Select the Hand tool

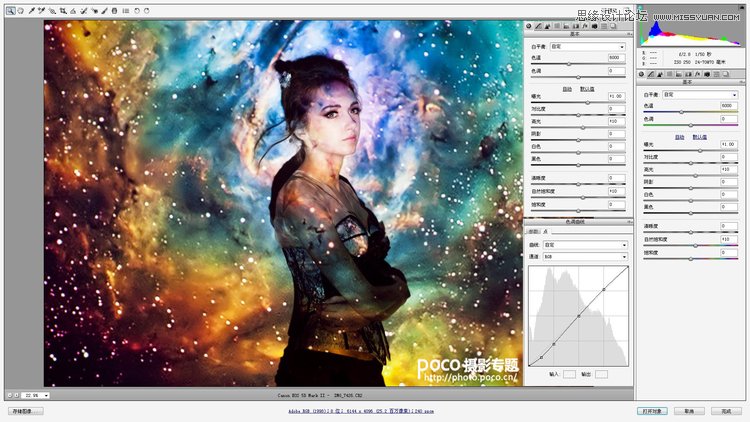coord(20,10)
